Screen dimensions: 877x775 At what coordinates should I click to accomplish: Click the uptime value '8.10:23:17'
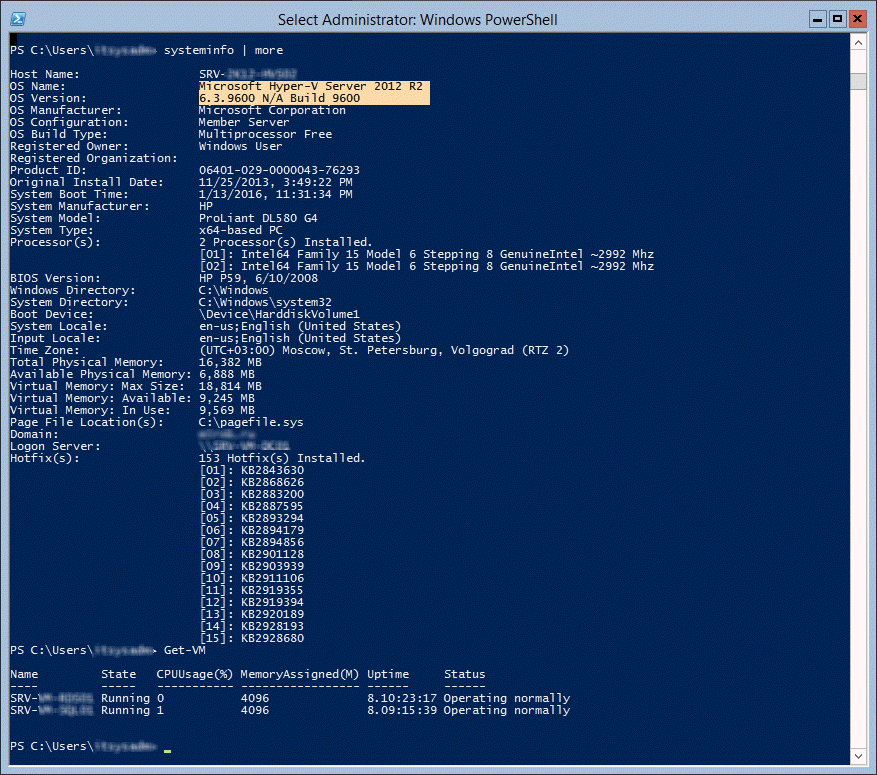(402, 698)
